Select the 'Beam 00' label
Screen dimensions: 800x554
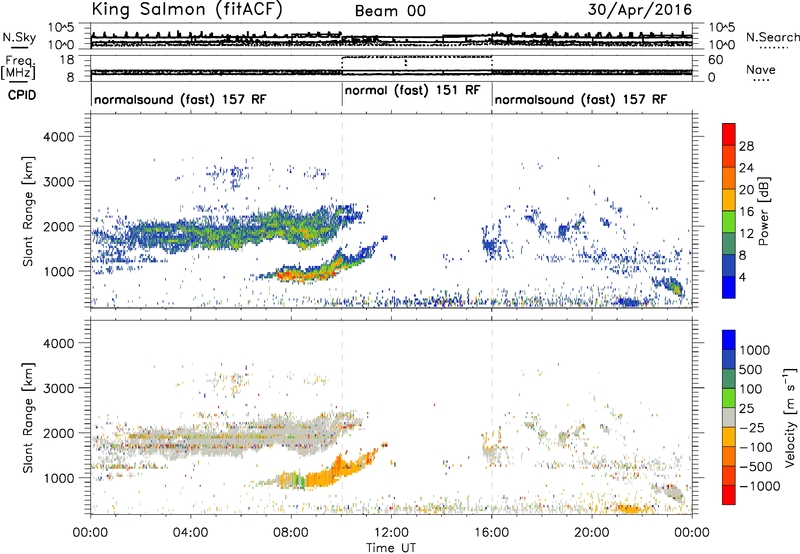[390, 11]
